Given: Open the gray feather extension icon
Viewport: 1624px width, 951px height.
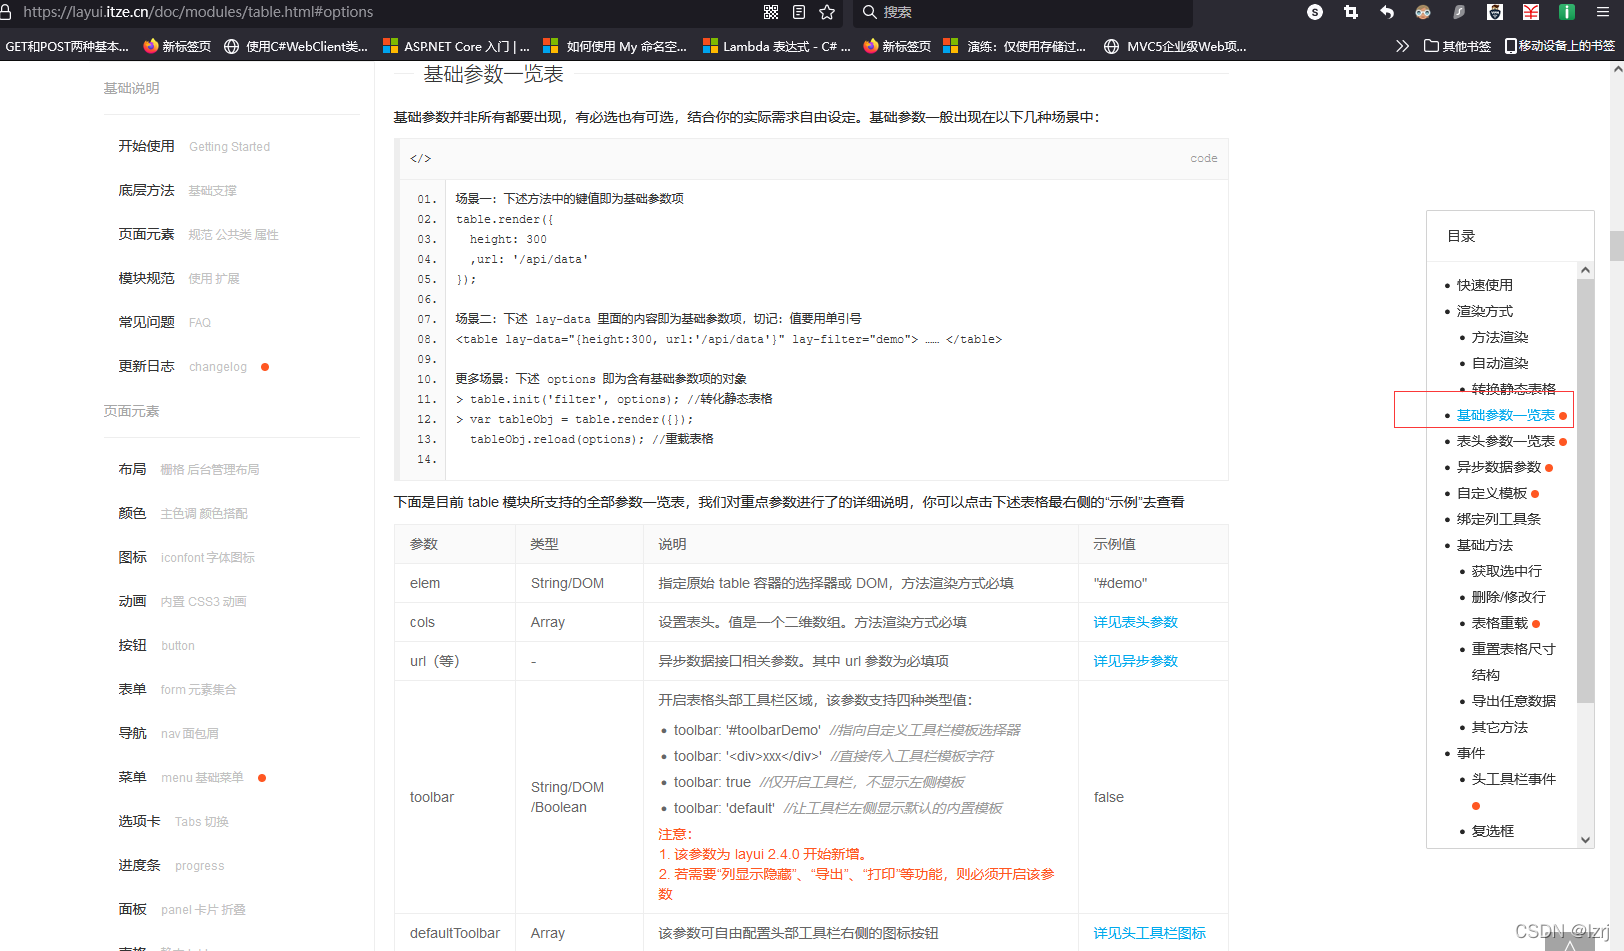Looking at the screenshot, I should tap(1459, 12).
